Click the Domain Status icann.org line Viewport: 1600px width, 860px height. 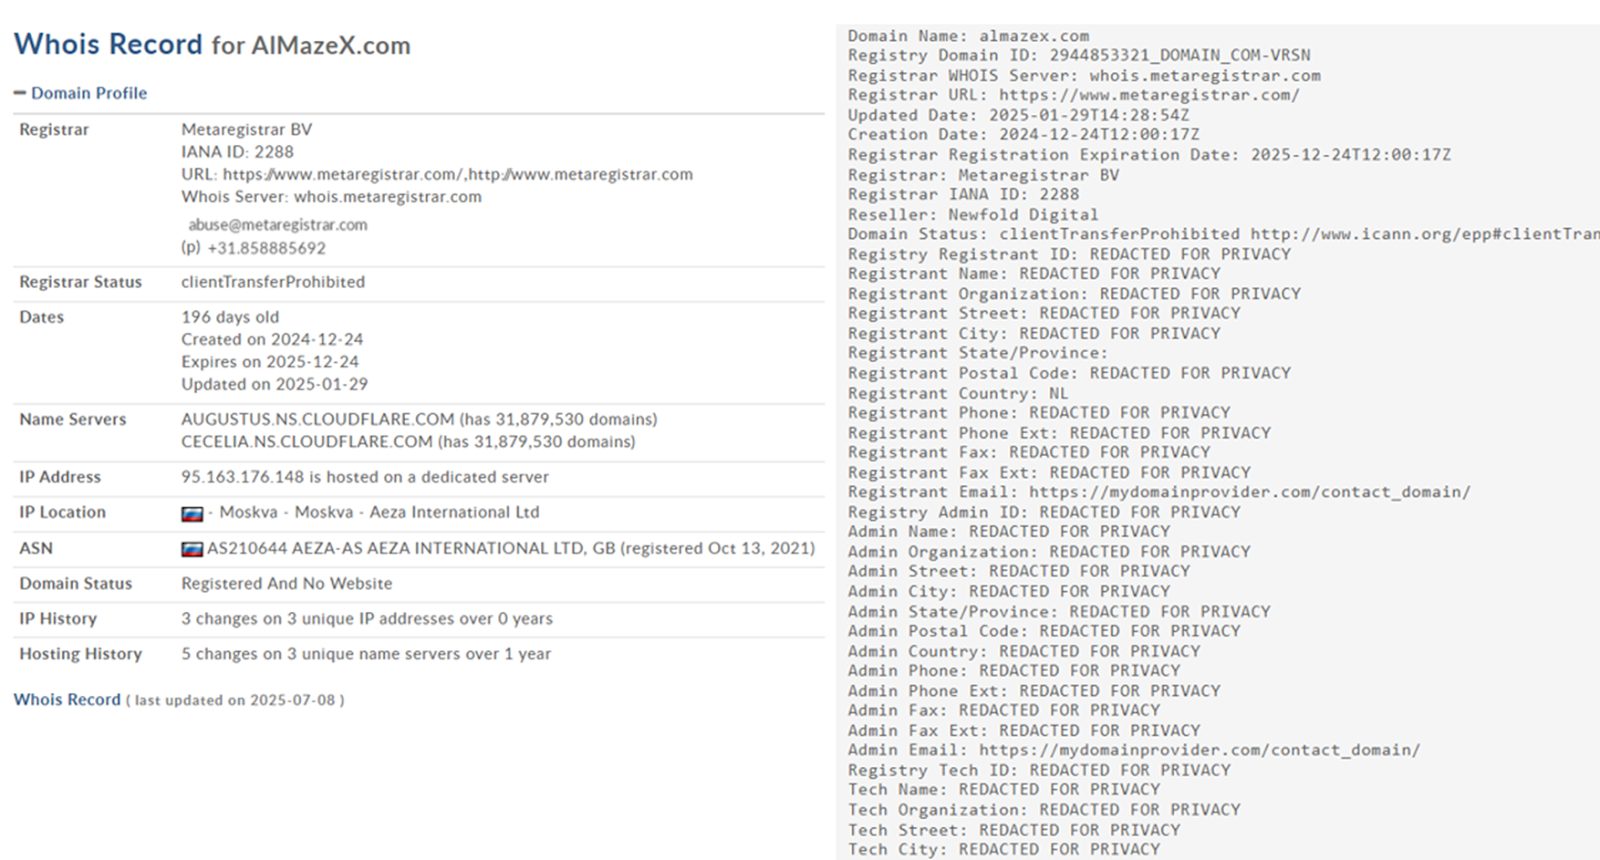point(1224,234)
